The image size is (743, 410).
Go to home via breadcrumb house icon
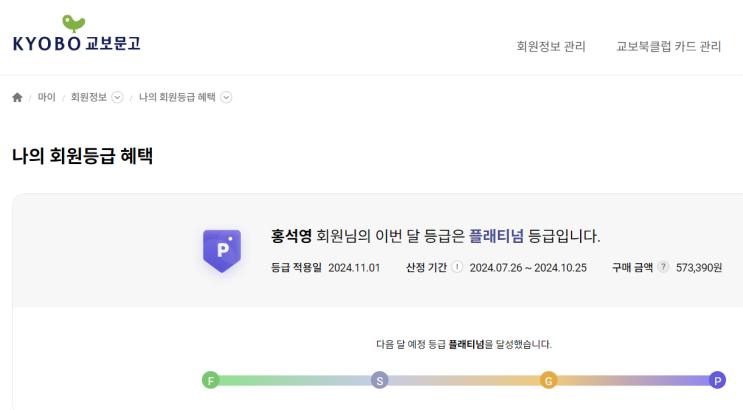pyautogui.click(x=18, y=97)
